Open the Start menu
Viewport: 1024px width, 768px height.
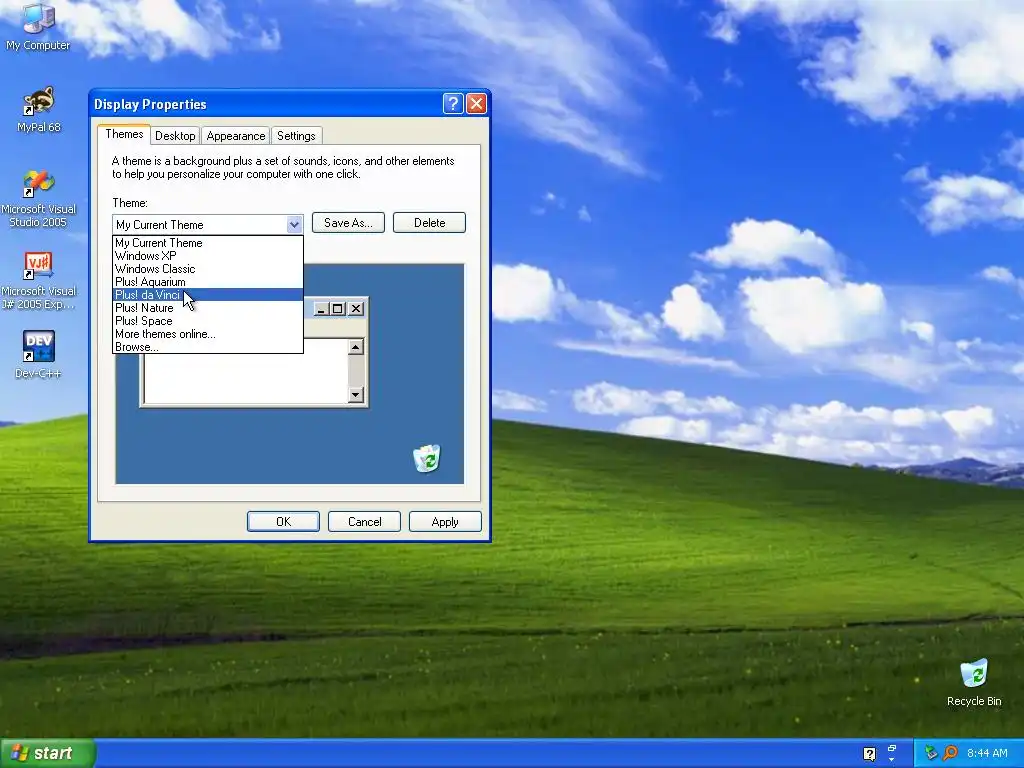pyautogui.click(x=48, y=753)
